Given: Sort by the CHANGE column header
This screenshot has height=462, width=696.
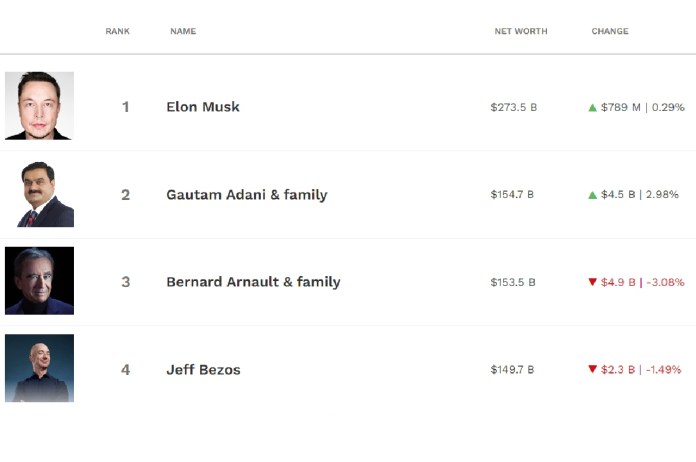Looking at the screenshot, I should coord(610,31).
